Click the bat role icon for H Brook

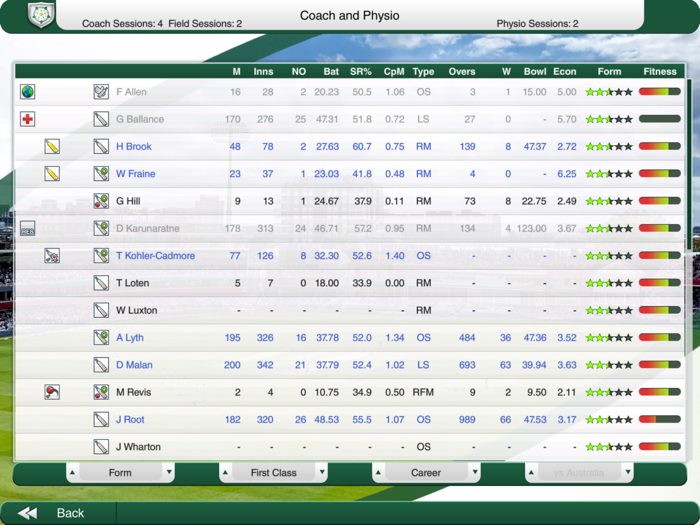click(101, 146)
